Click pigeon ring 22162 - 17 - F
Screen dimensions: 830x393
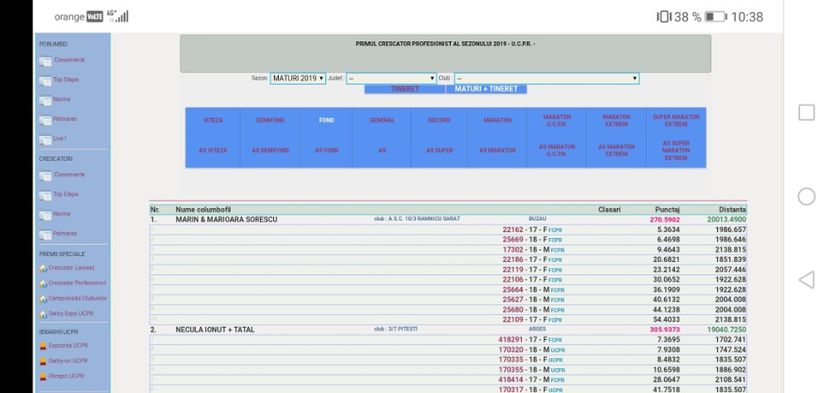[525, 230]
